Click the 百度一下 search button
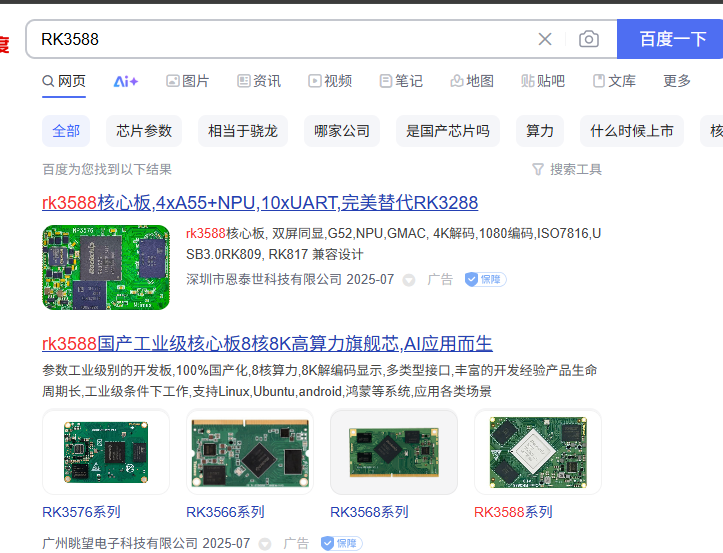The height and width of the screenshot is (553, 723). (x=670, y=39)
